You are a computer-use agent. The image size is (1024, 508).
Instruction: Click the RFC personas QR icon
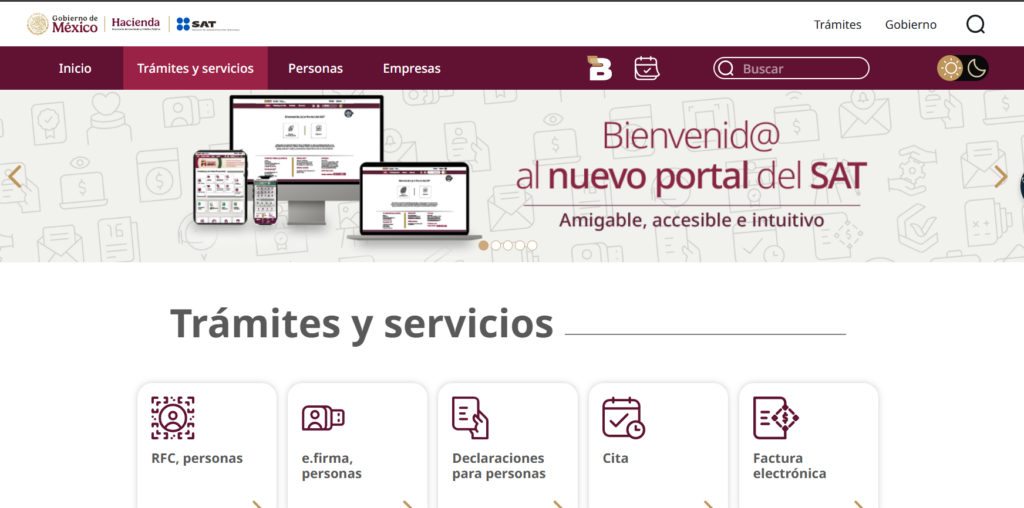point(172,417)
